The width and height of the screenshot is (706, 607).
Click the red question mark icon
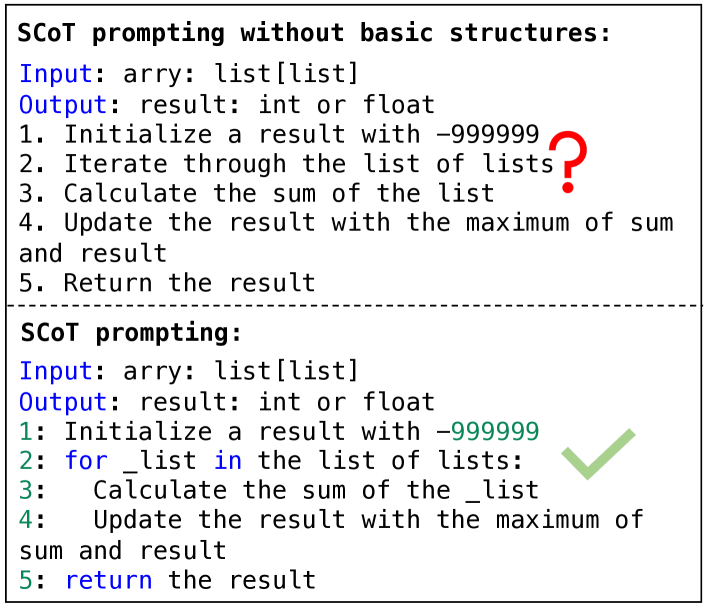[571, 161]
